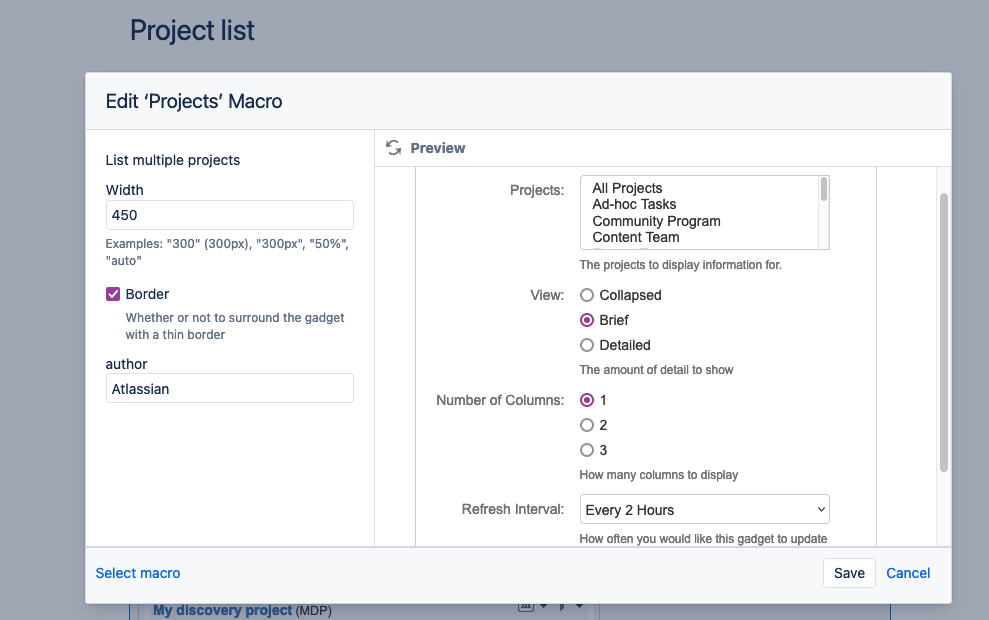Pick 3 columns radio button

click(587, 450)
